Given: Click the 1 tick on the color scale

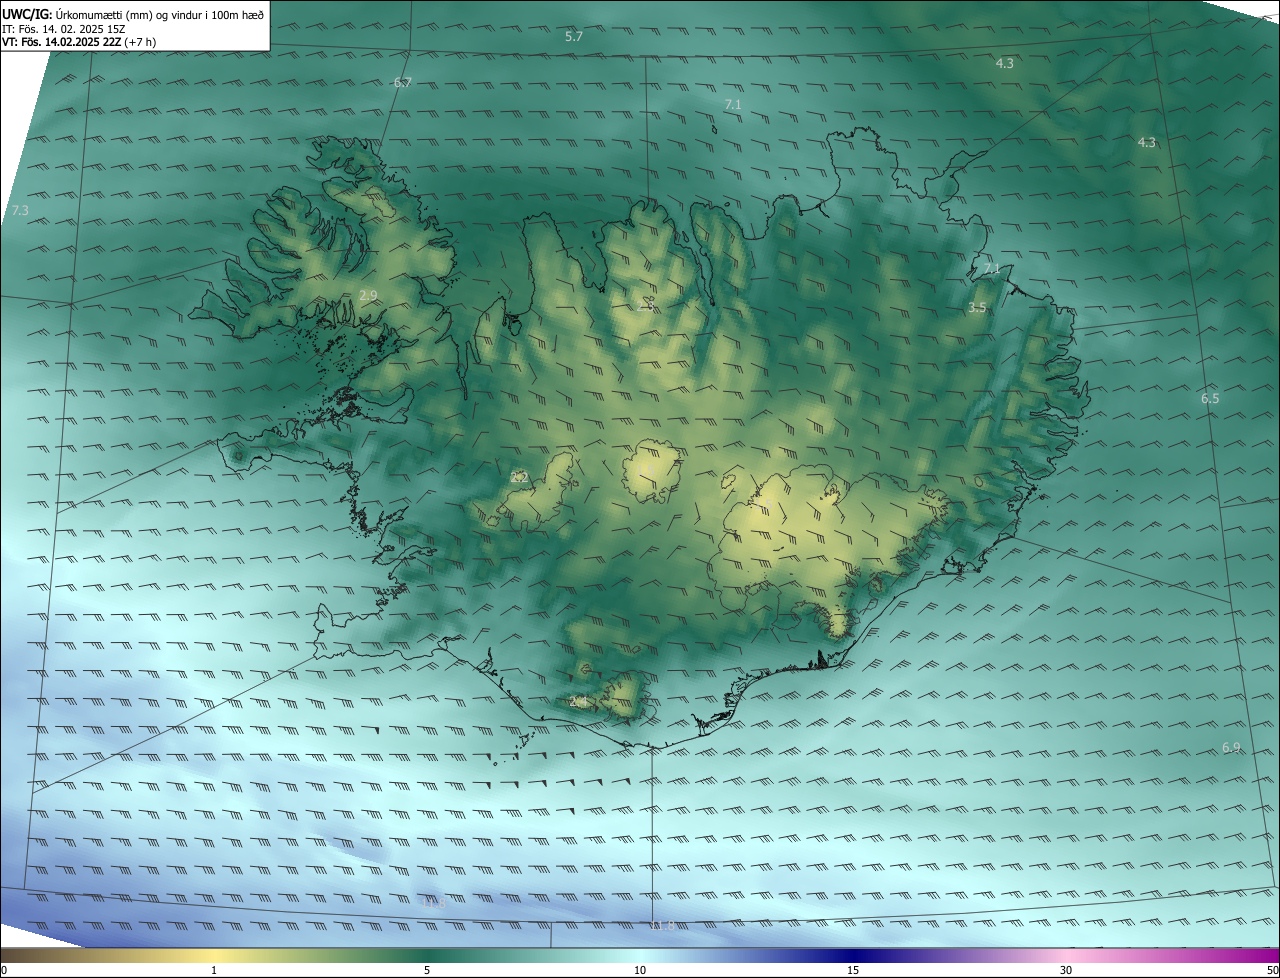Looking at the screenshot, I should pyautogui.click(x=214, y=970).
